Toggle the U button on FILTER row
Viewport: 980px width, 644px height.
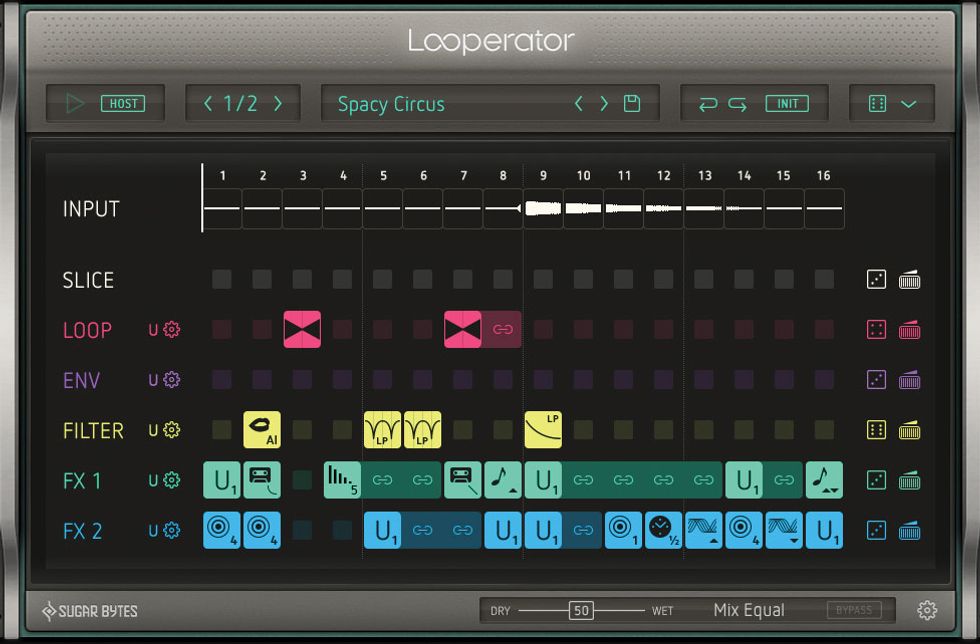point(153,430)
